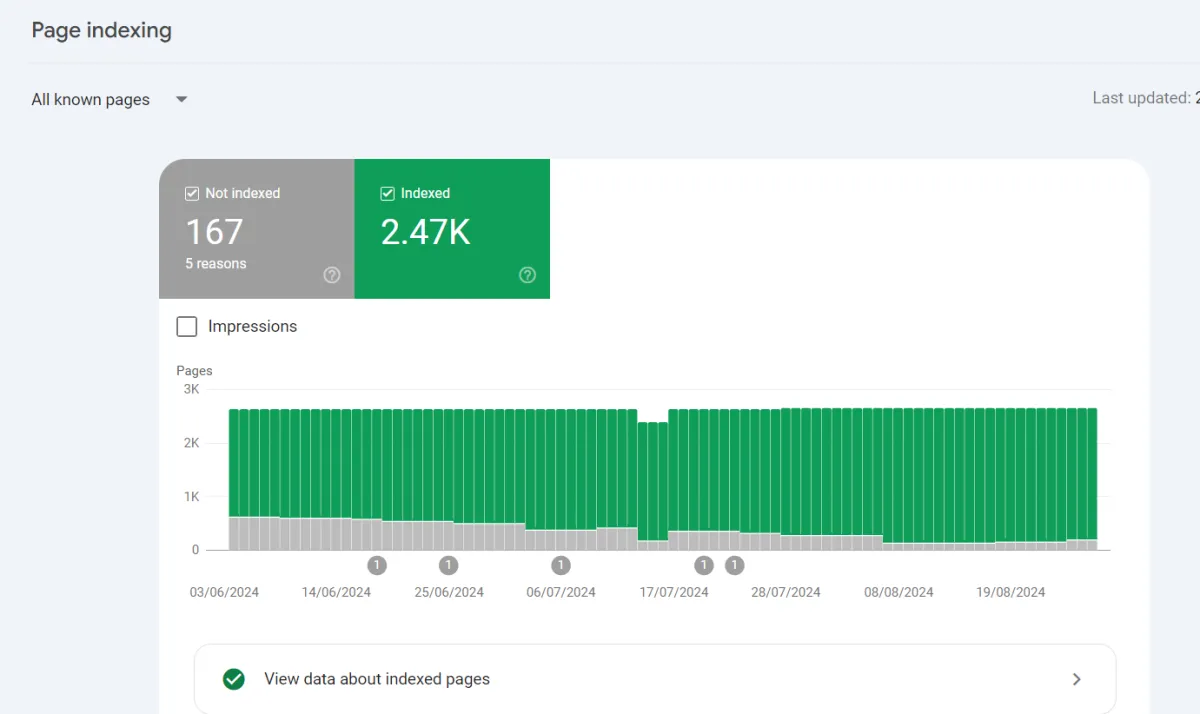Open annotation marker above 14/06/2024

377,565
